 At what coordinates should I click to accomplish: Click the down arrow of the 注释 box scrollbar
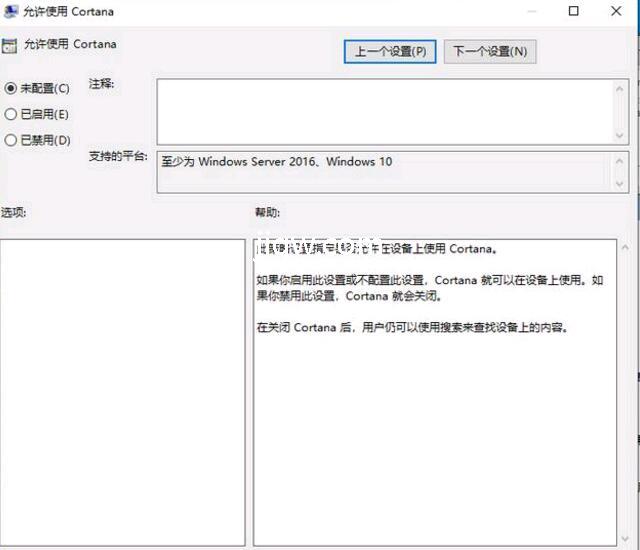[x=621, y=135]
